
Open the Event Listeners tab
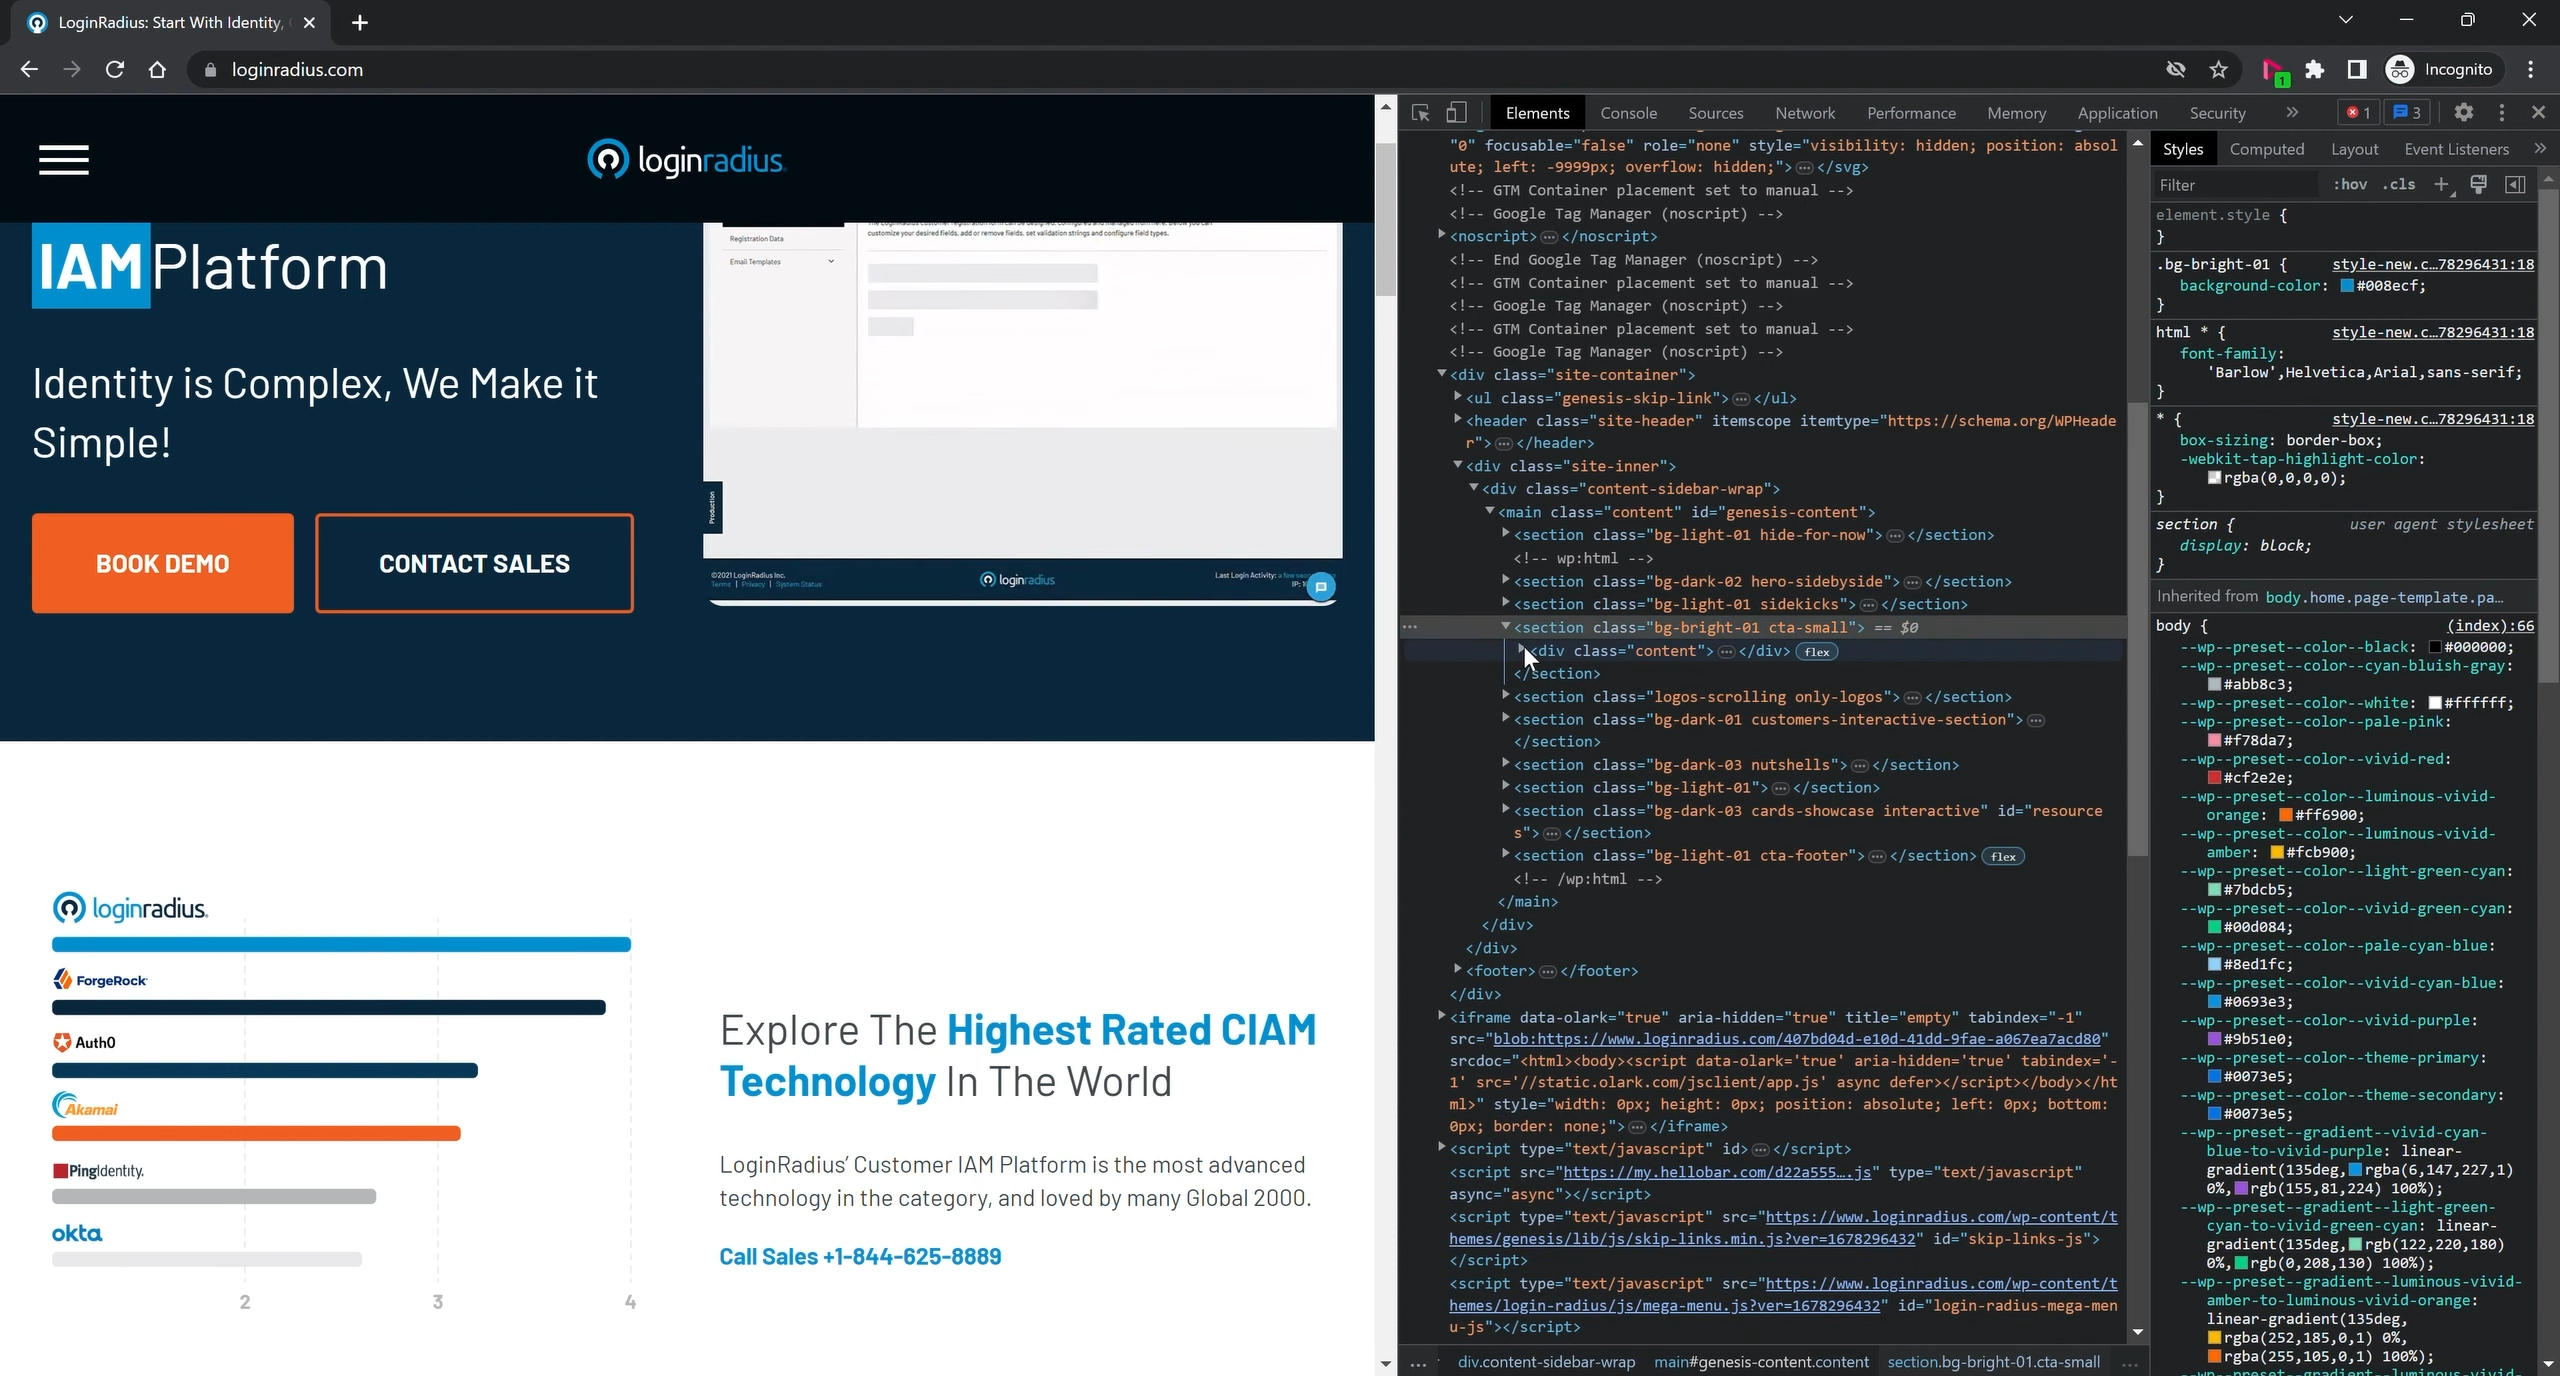[2456, 149]
